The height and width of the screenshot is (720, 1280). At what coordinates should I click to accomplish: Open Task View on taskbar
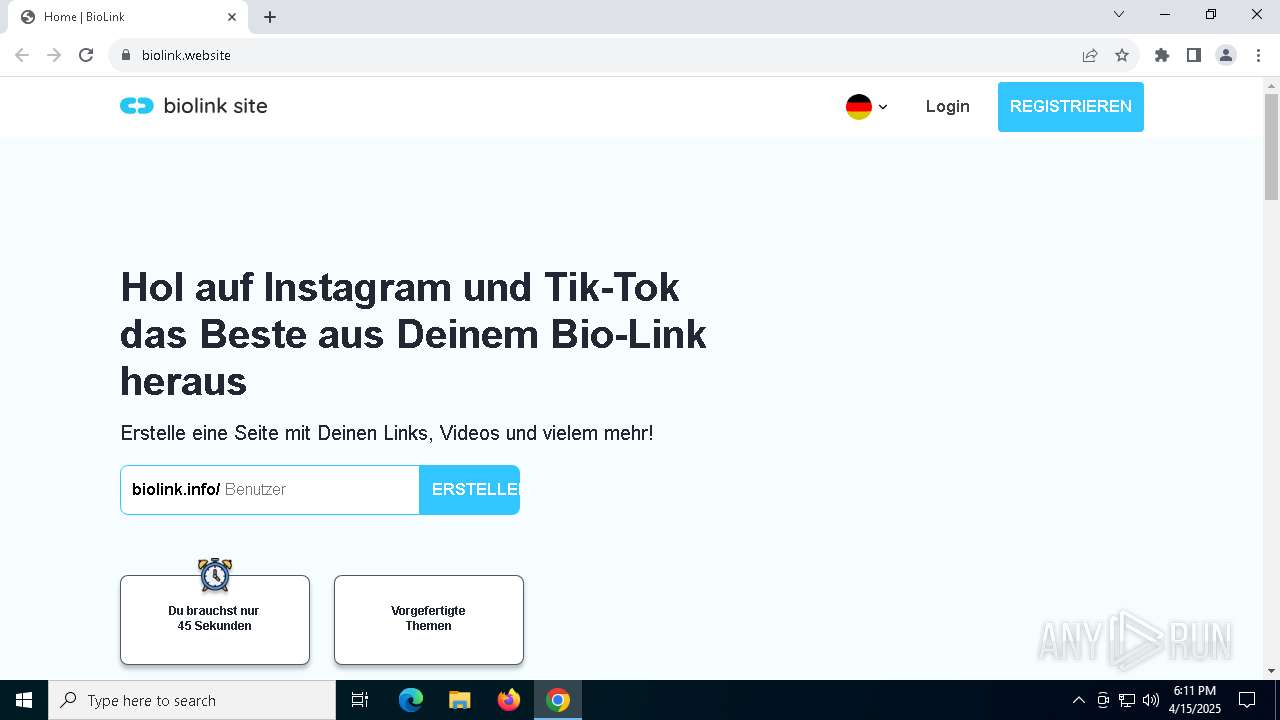click(360, 700)
